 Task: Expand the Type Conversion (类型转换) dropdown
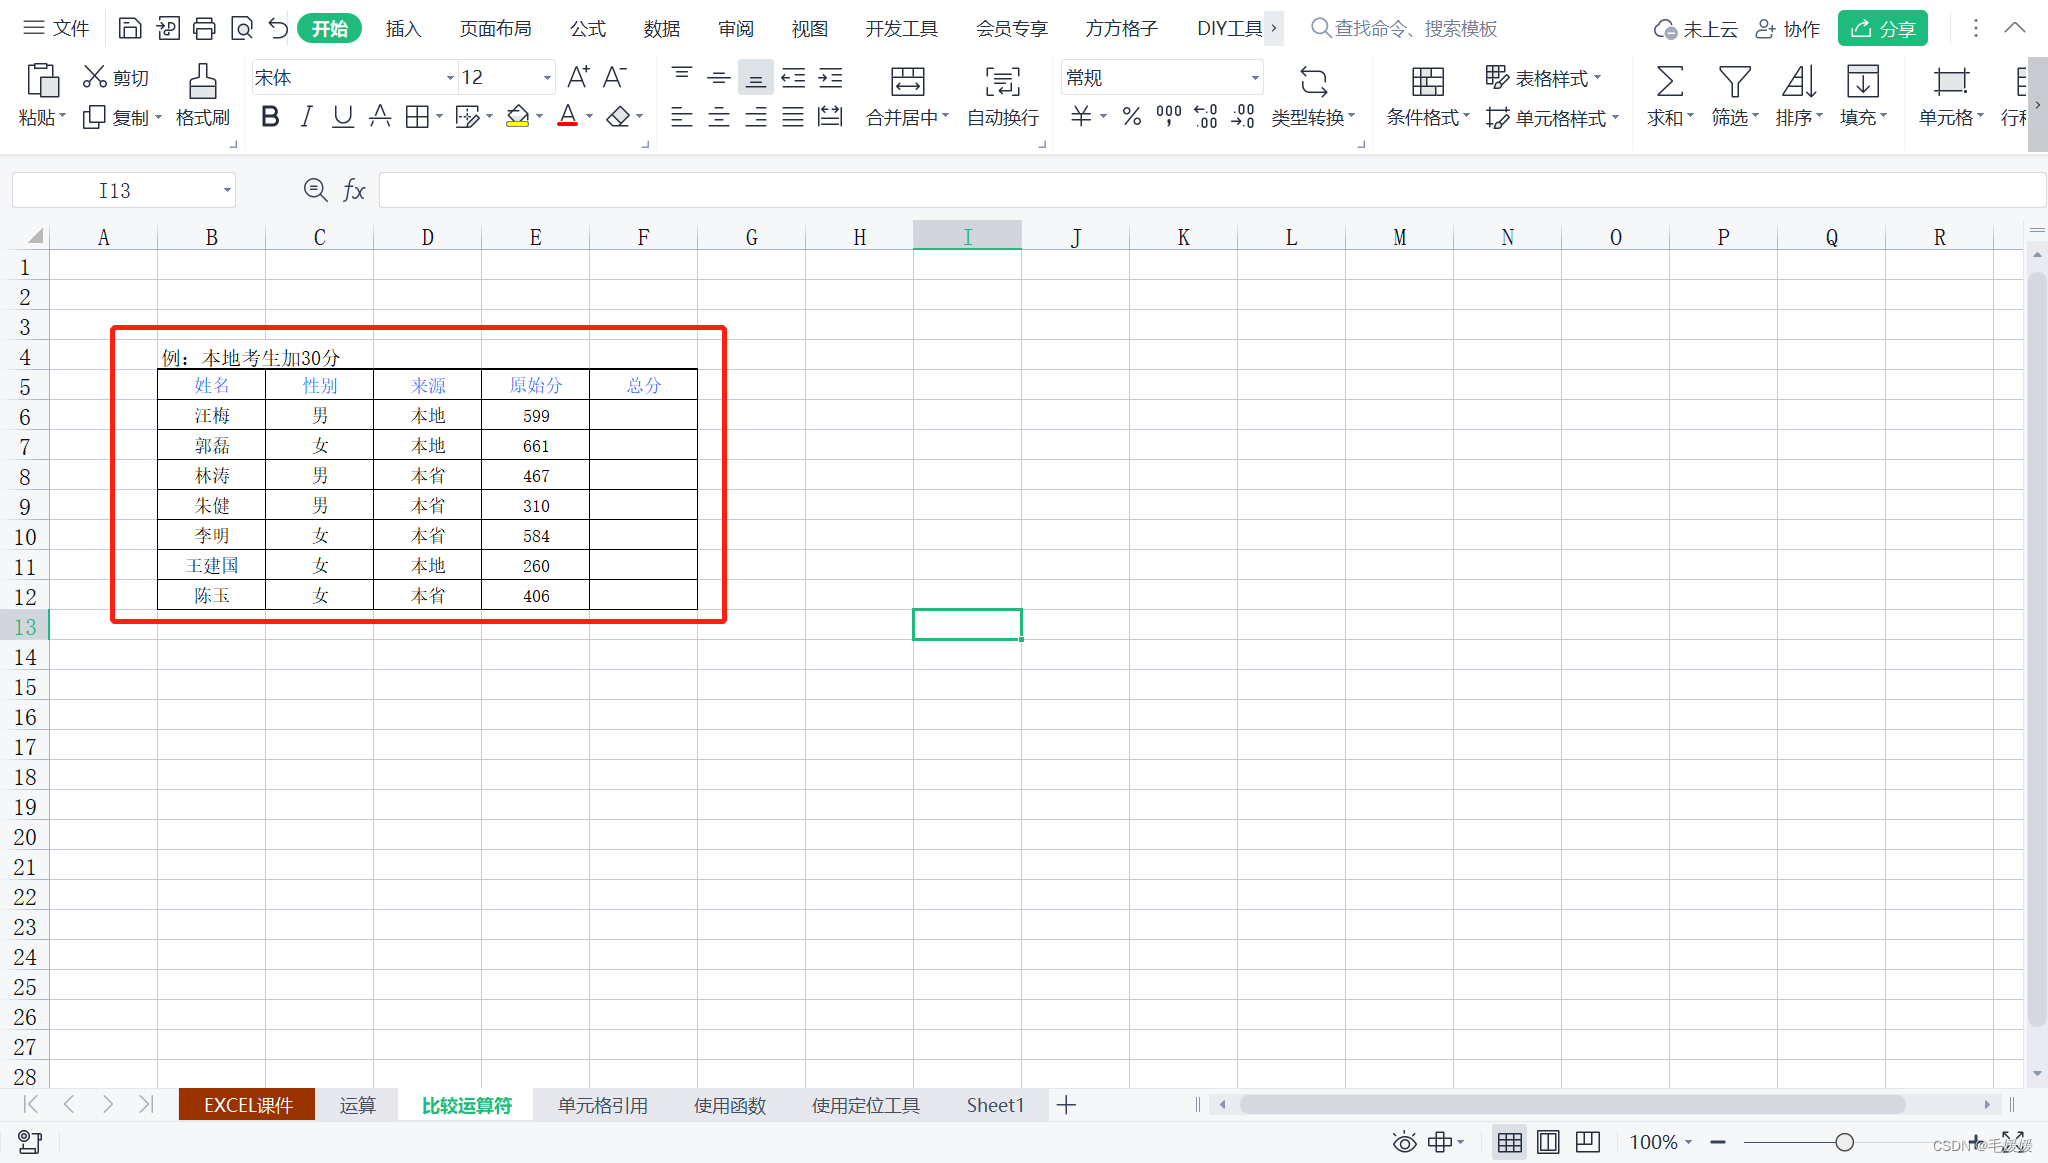coord(1352,117)
